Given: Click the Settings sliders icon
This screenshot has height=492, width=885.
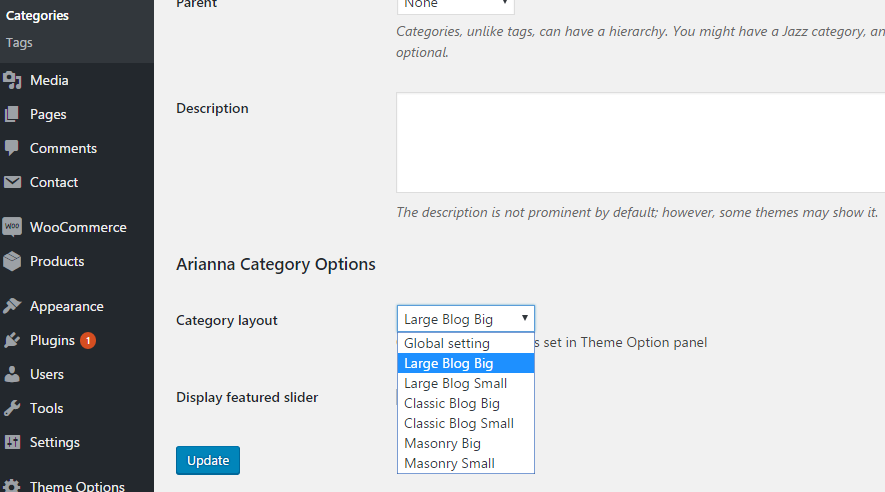Looking at the screenshot, I should 12,442.
